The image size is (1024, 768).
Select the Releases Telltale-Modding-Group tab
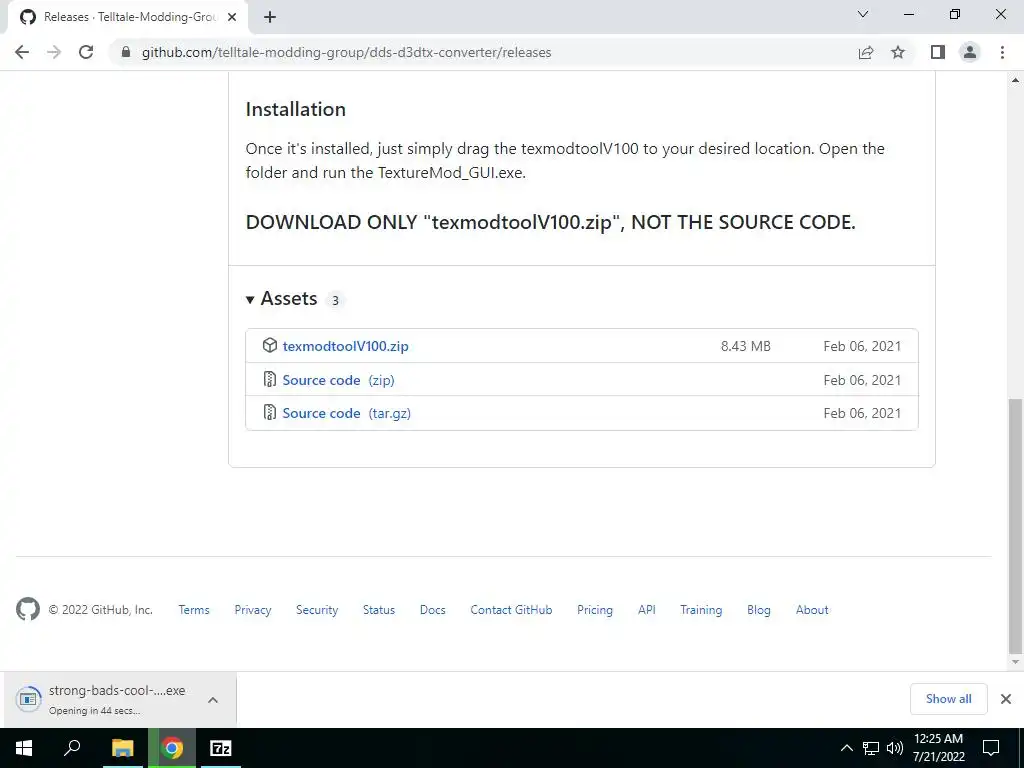click(129, 18)
